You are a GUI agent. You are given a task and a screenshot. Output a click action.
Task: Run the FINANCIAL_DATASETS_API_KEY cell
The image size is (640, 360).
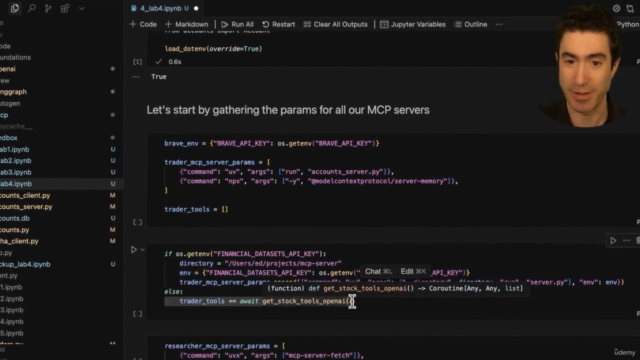[134, 249]
